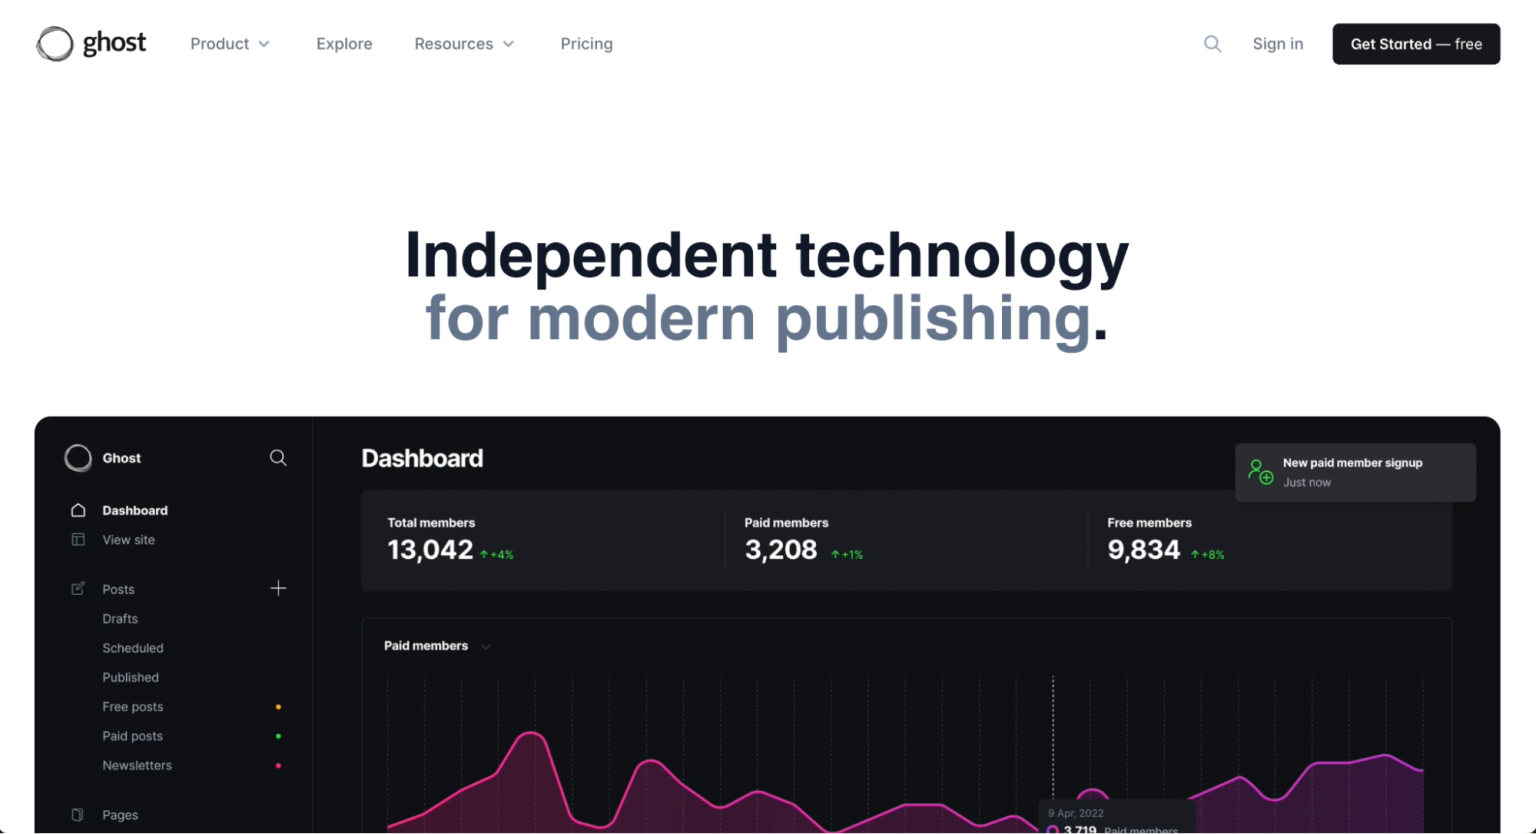
Task: Open the Product dropdown menu
Action: click(x=230, y=44)
